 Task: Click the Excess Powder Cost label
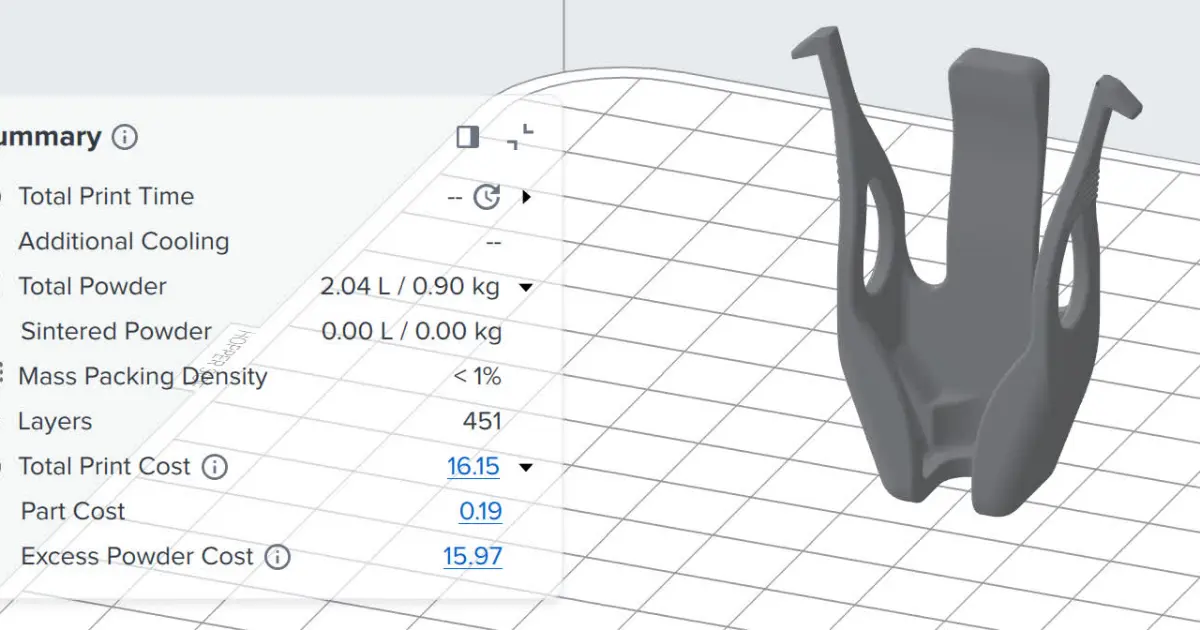tap(137, 557)
